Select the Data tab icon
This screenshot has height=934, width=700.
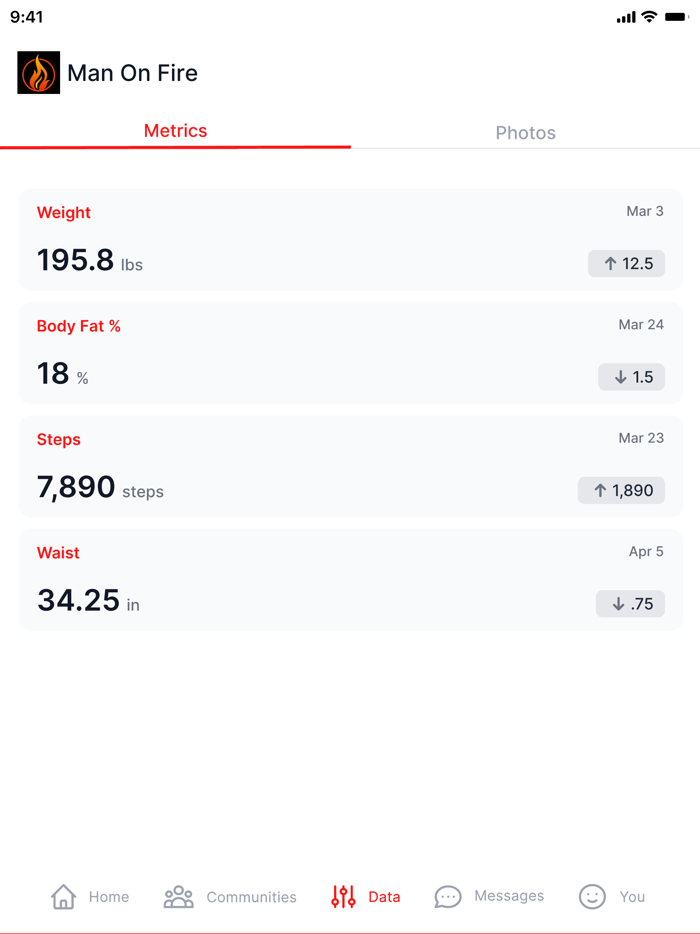tap(342, 896)
